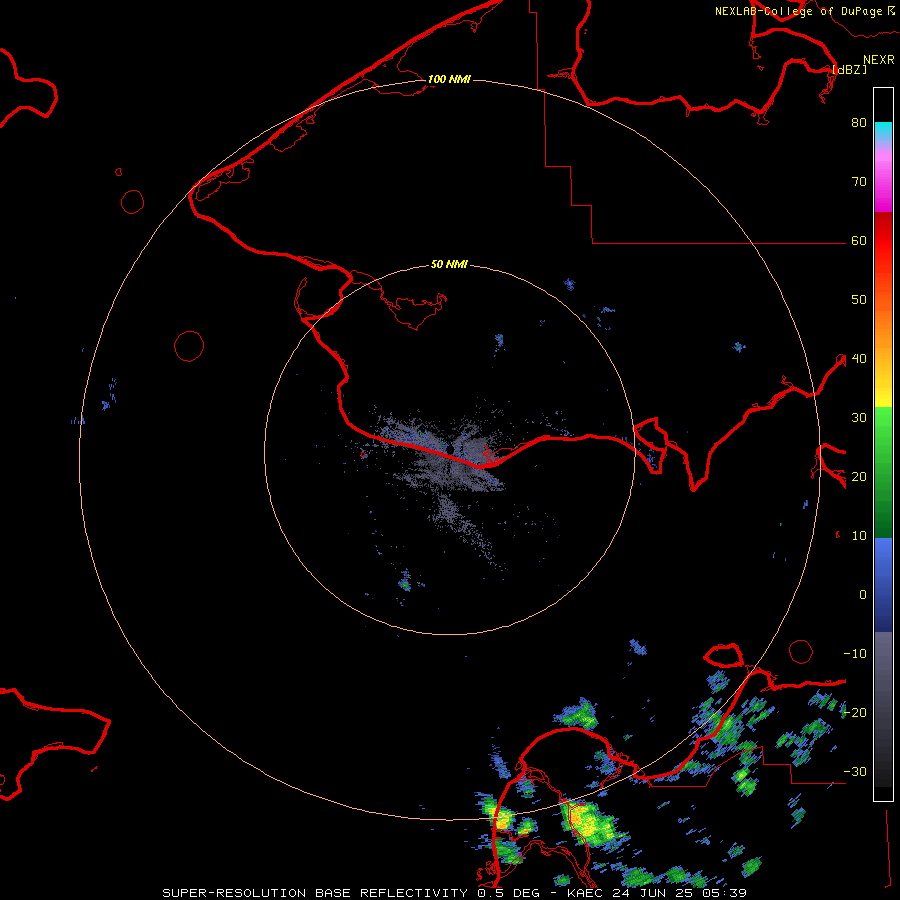Screen dimensions: 900x900
Task: Click the -30 dBZ scale value
Action: [855, 771]
